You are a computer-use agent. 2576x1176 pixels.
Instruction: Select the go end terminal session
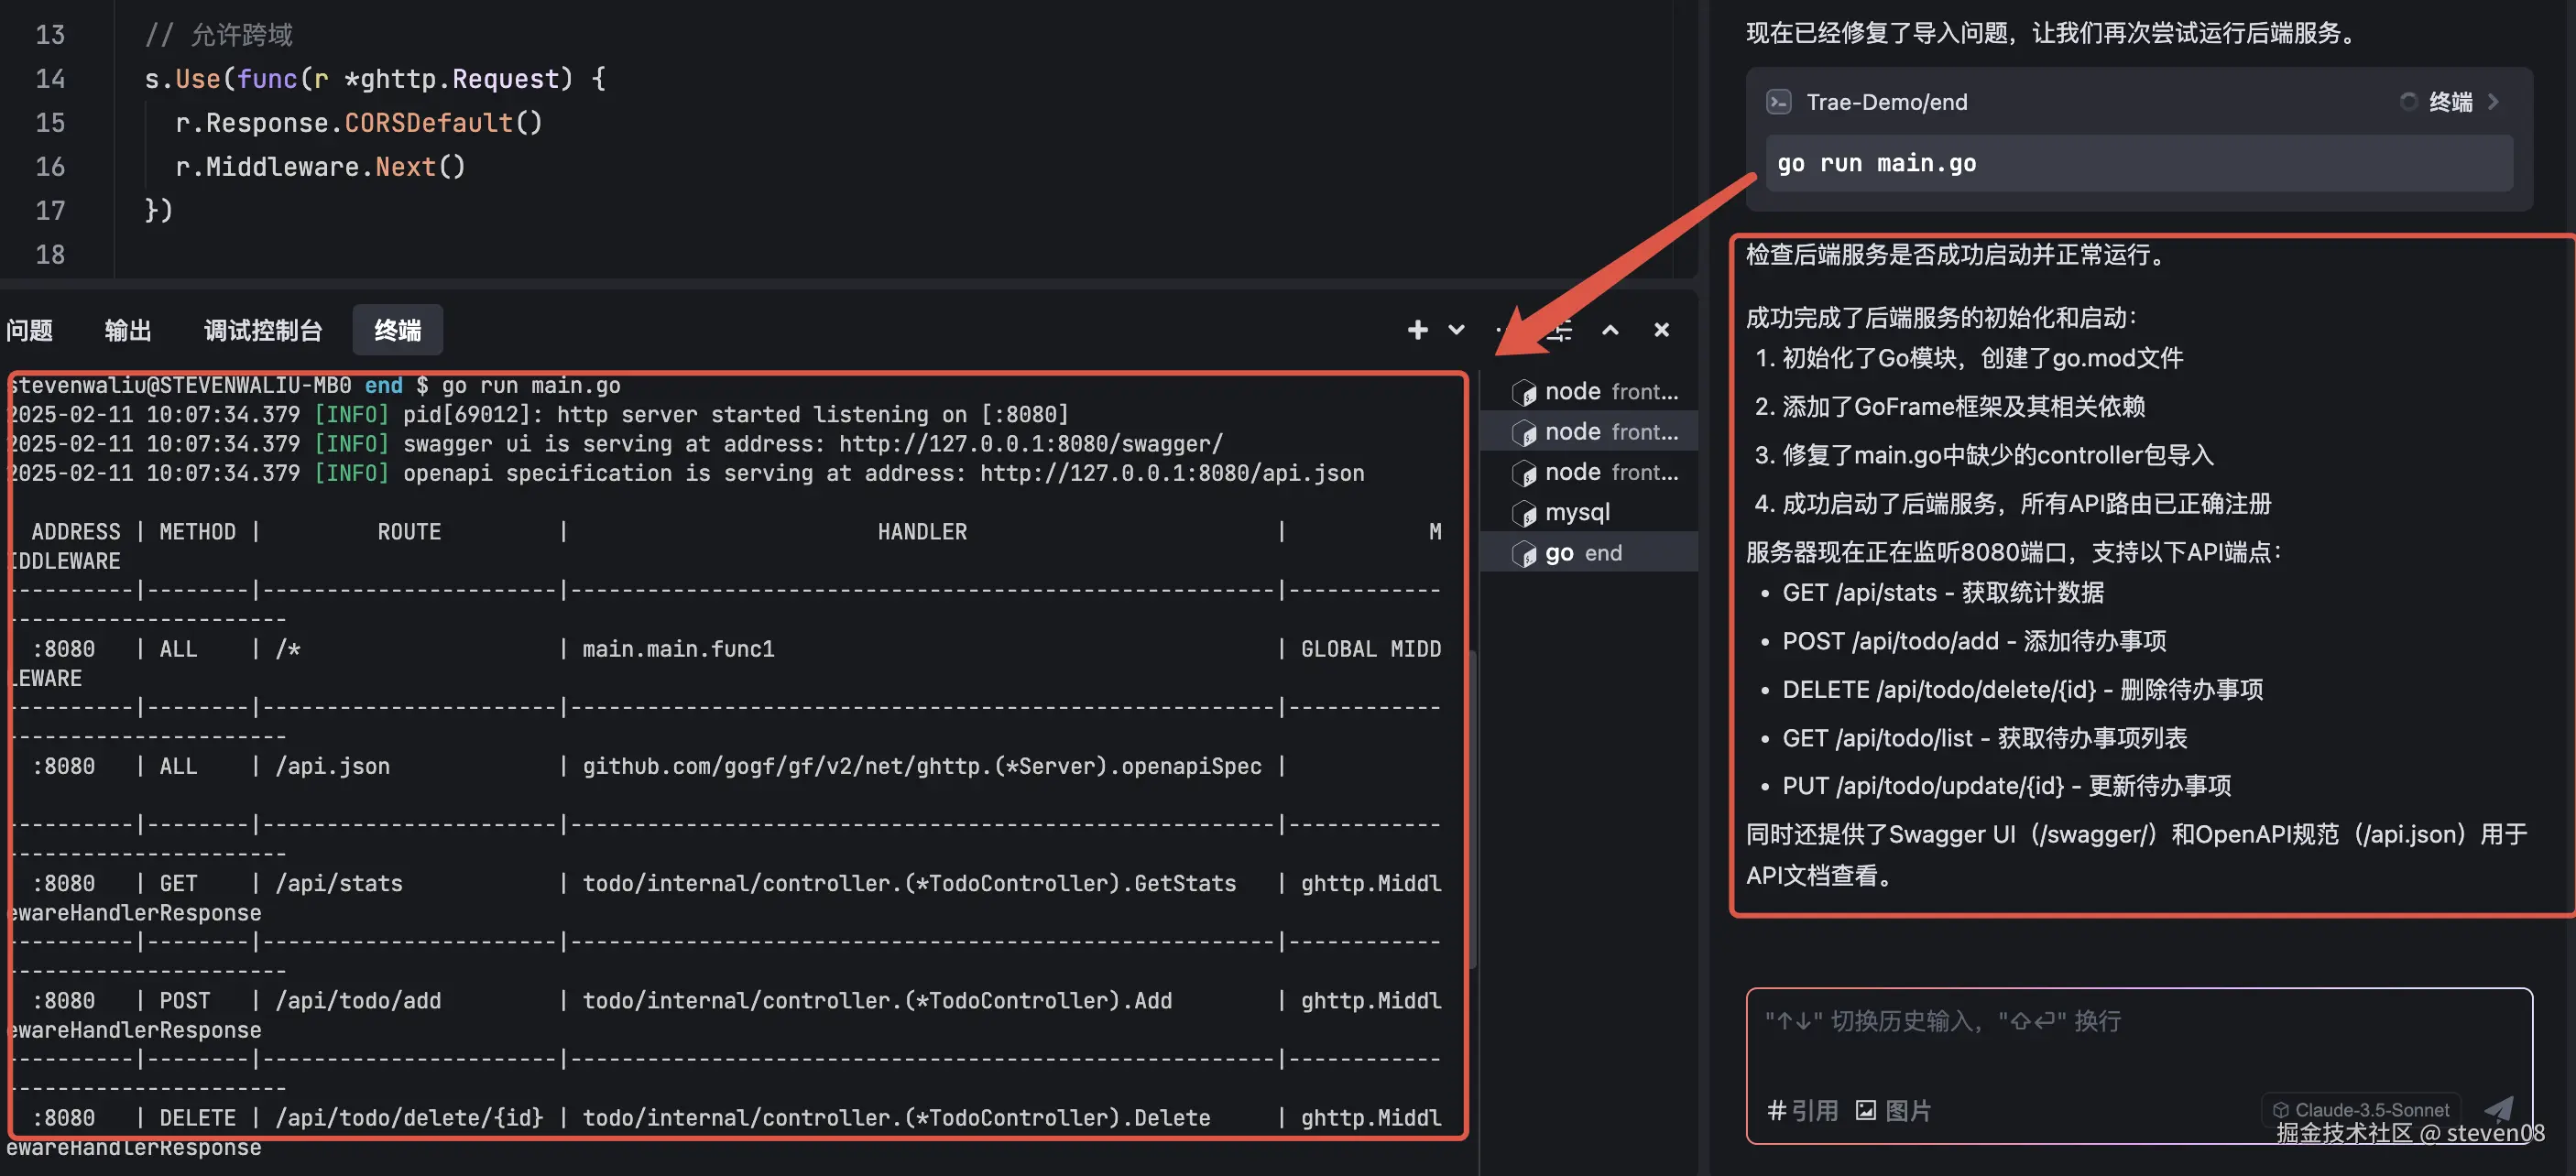click(x=1583, y=553)
